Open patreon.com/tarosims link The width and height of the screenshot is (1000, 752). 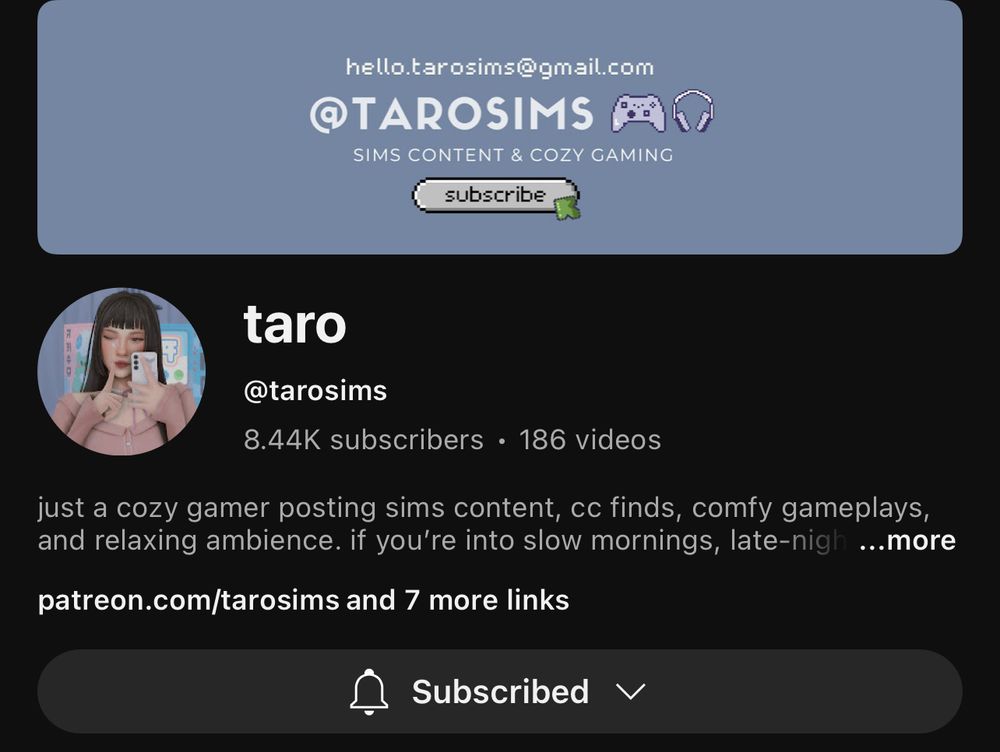coord(188,600)
